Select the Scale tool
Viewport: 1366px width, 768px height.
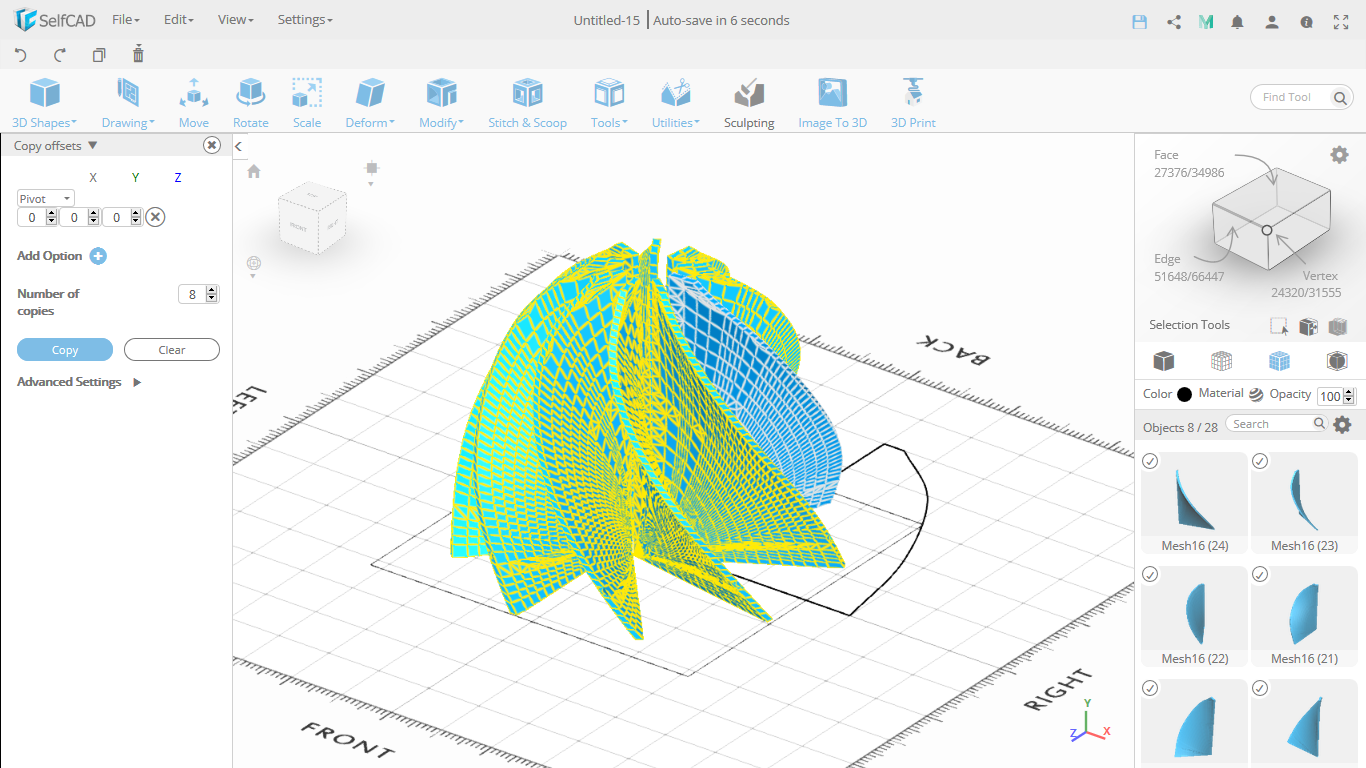coord(307,104)
